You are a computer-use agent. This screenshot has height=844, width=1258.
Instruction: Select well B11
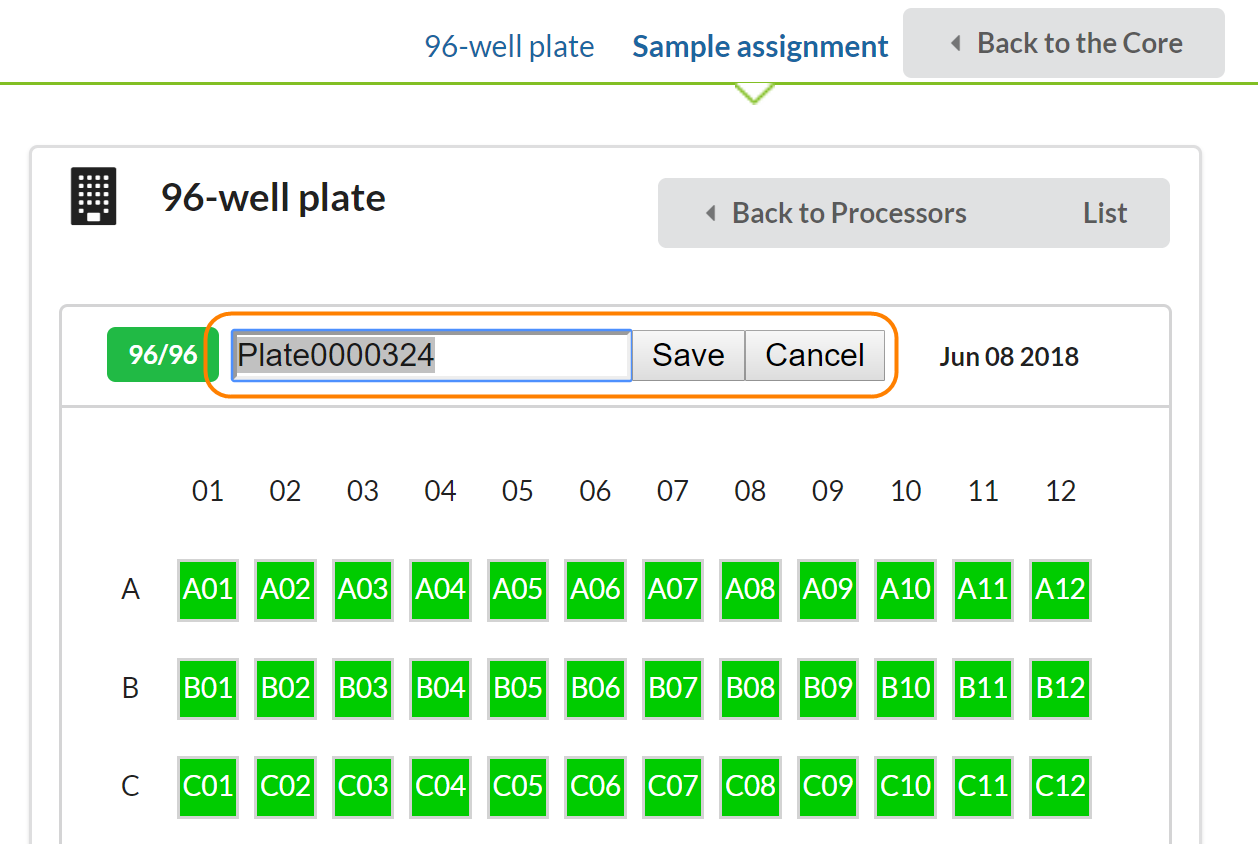coord(983,688)
